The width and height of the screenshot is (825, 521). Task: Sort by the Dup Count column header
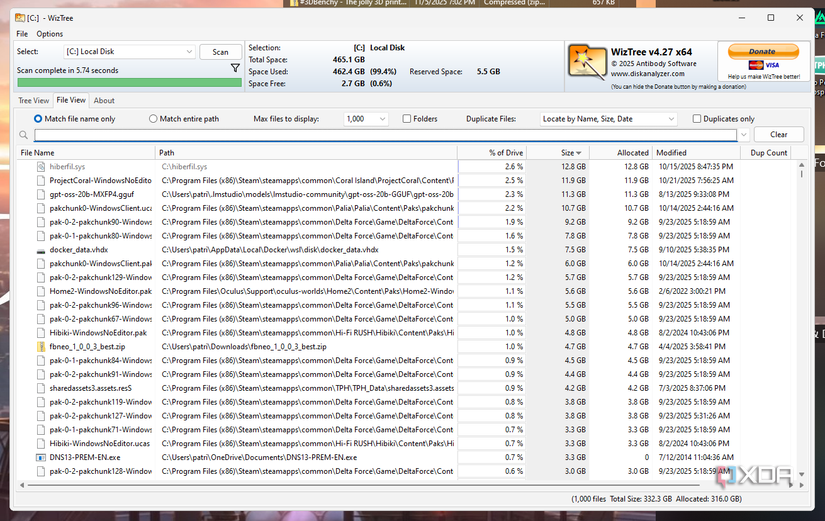pyautogui.click(x=766, y=153)
